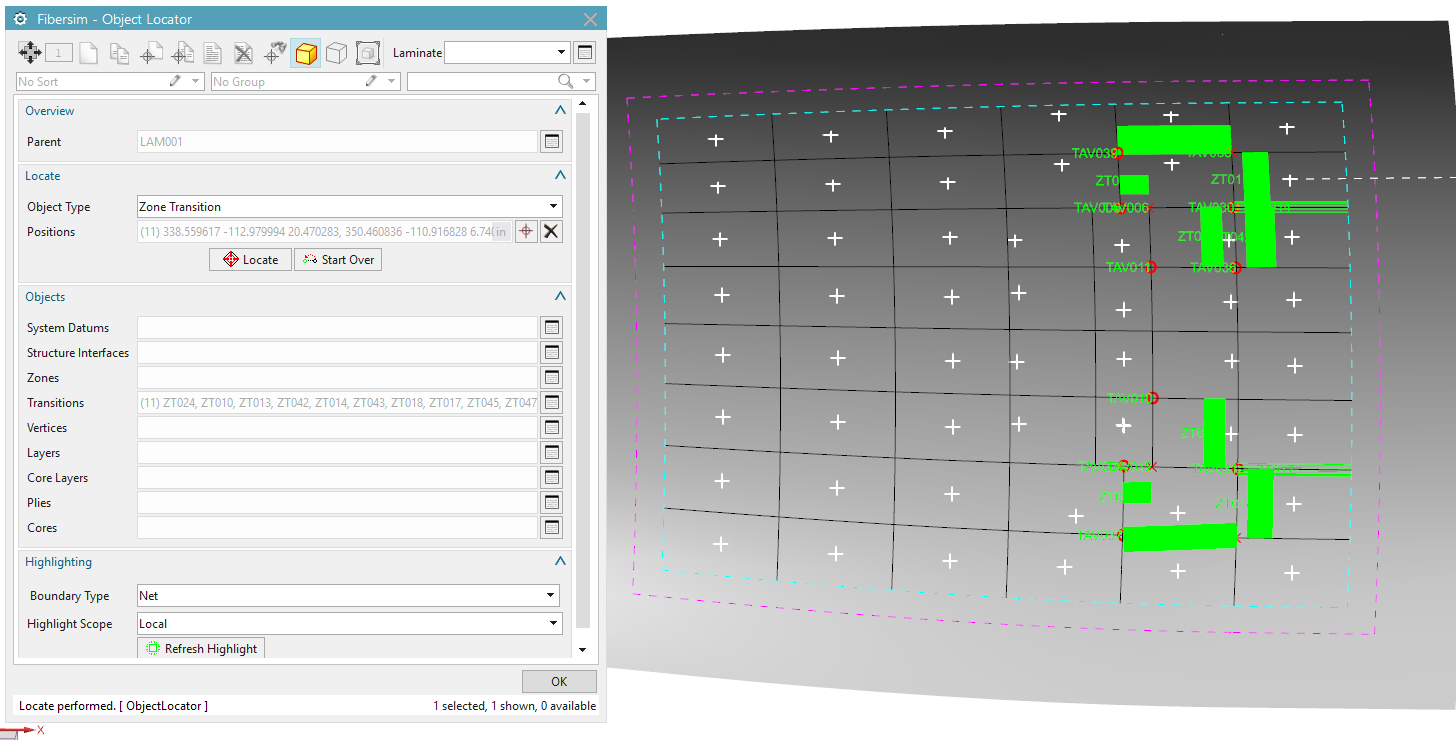Collapse the Overview section
Screen dimensions: 1456x740
(x=560, y=110)
